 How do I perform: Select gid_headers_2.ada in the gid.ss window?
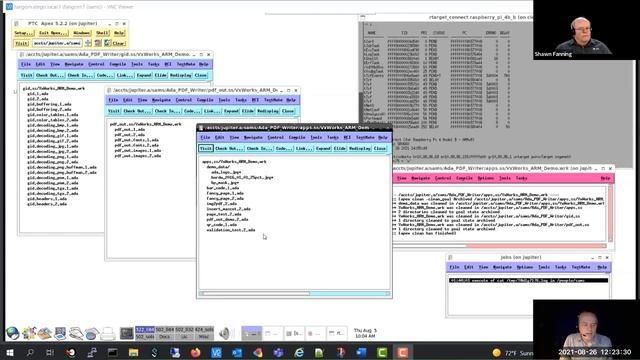pyautogui.click(x=47, y=204)
